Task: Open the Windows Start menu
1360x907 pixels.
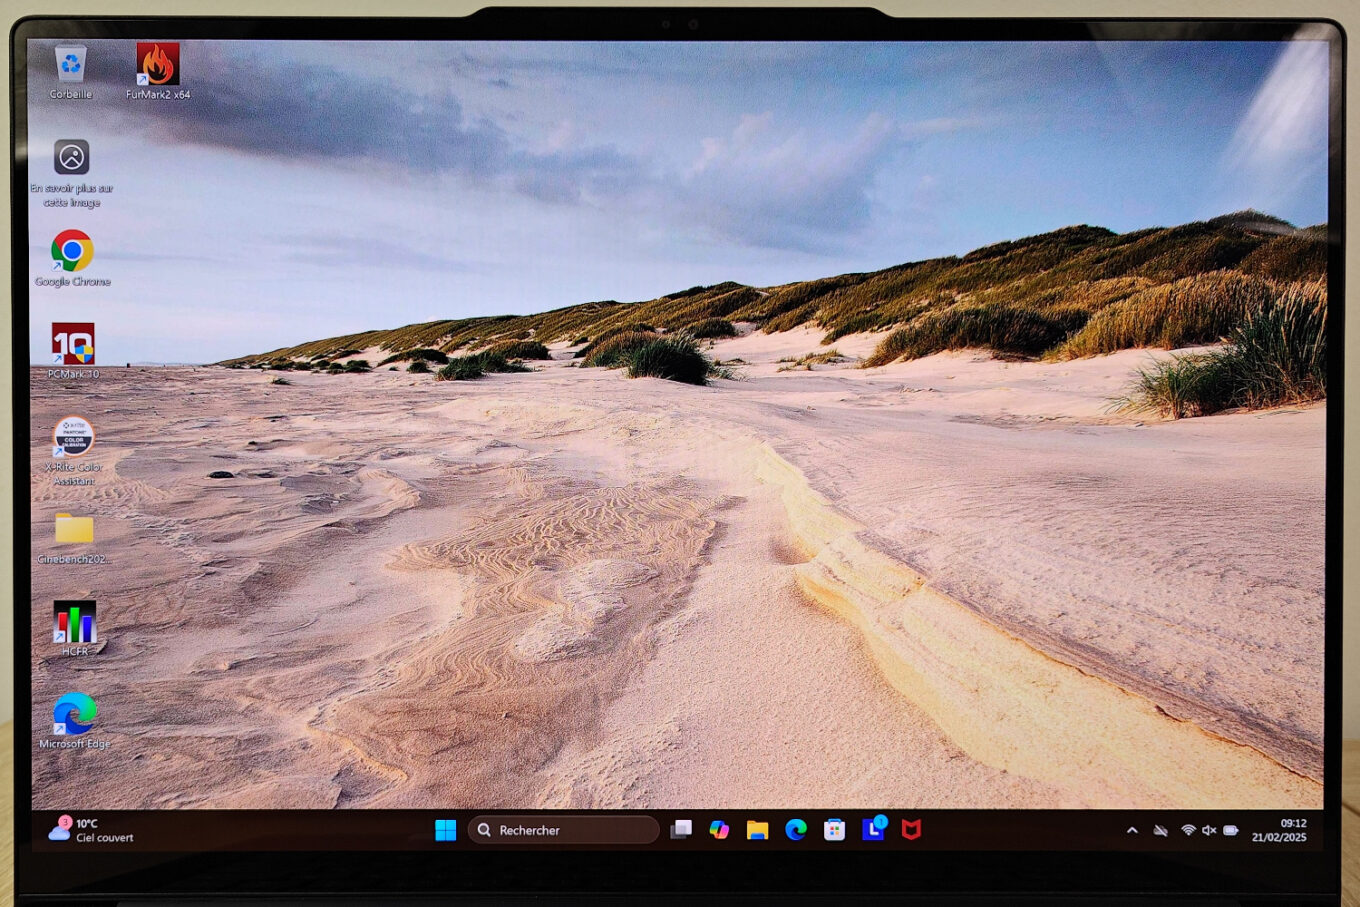Action: coord(446,830)
